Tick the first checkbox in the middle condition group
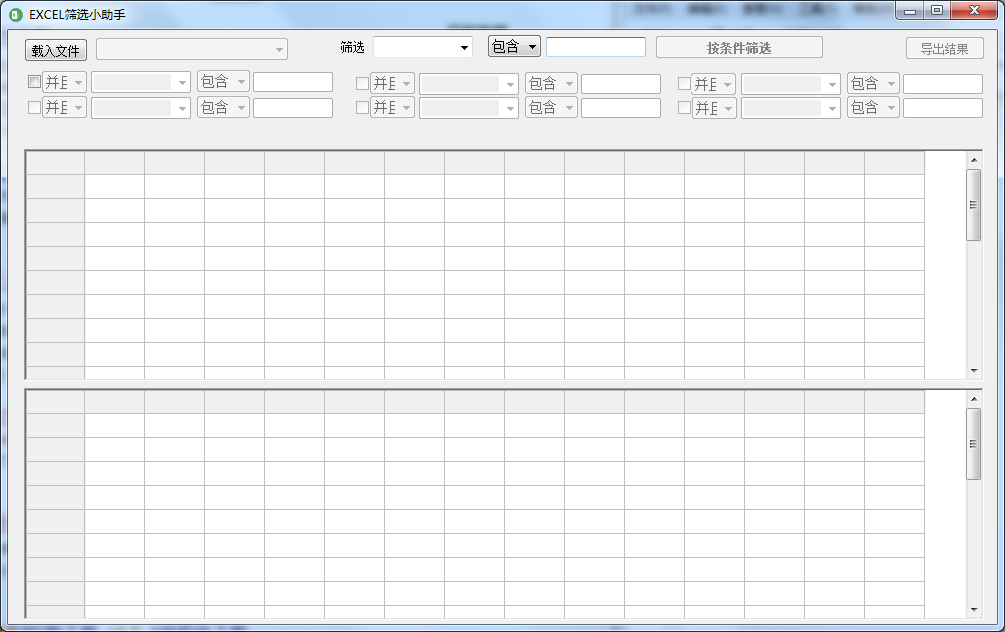Screen dimensions: 1005x632 click(362, 83)
